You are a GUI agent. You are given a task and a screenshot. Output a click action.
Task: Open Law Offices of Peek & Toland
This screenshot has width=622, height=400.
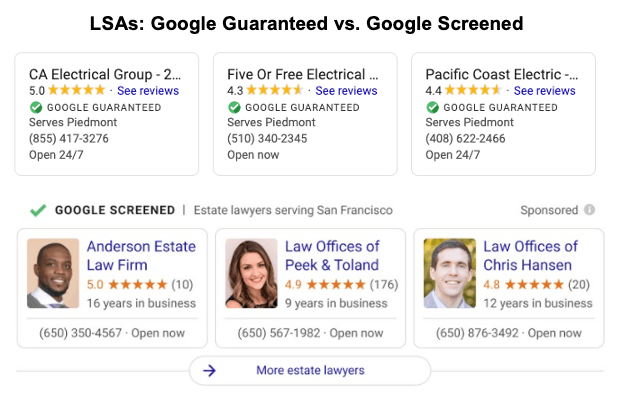click(332, 256)
